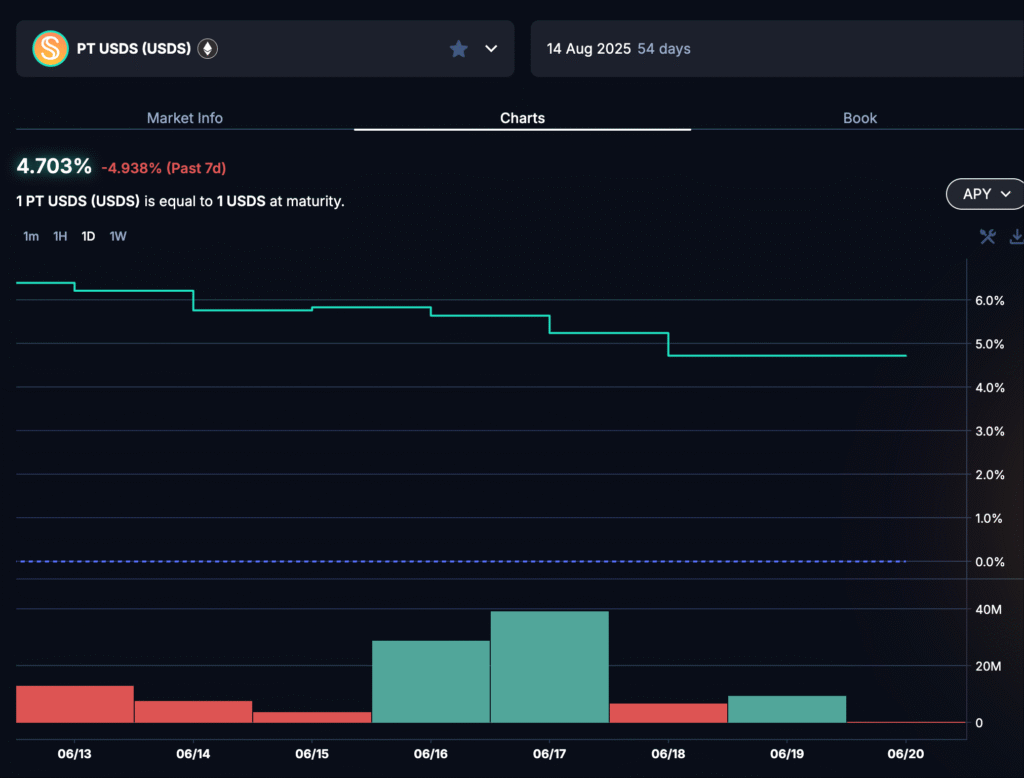Click the 06/17 date axis label
The width and height of the screenshot is (1024, 778).
549,754
